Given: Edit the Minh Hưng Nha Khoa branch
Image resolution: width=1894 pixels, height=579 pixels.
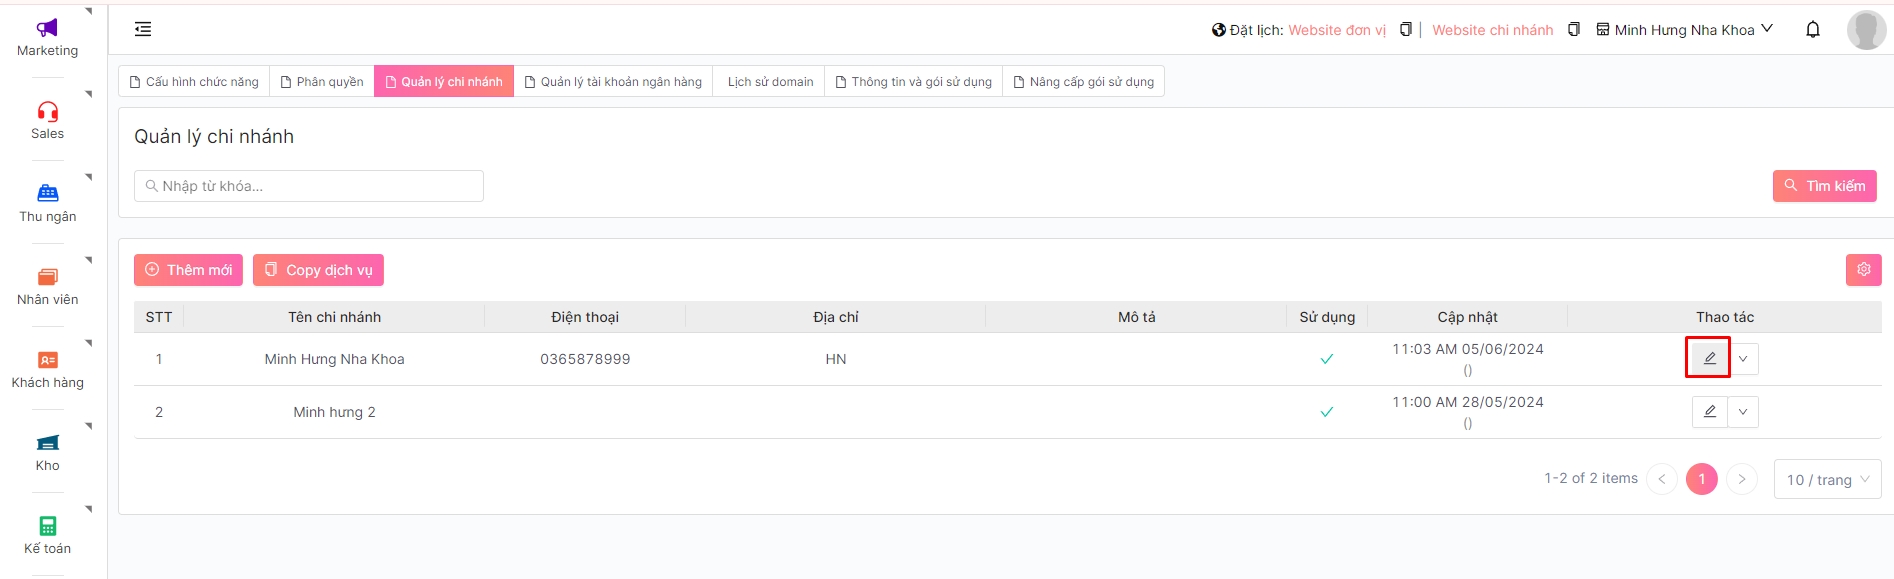Looking at the screenshot, I should click(x=1709, y=358).
